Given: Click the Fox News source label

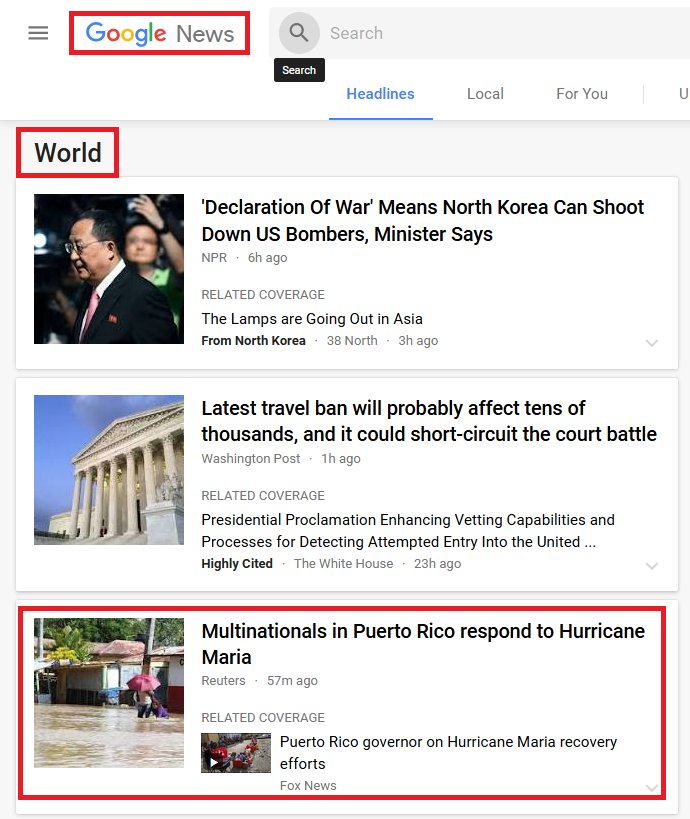Looking at the screenshot, I should click(308, 786).
